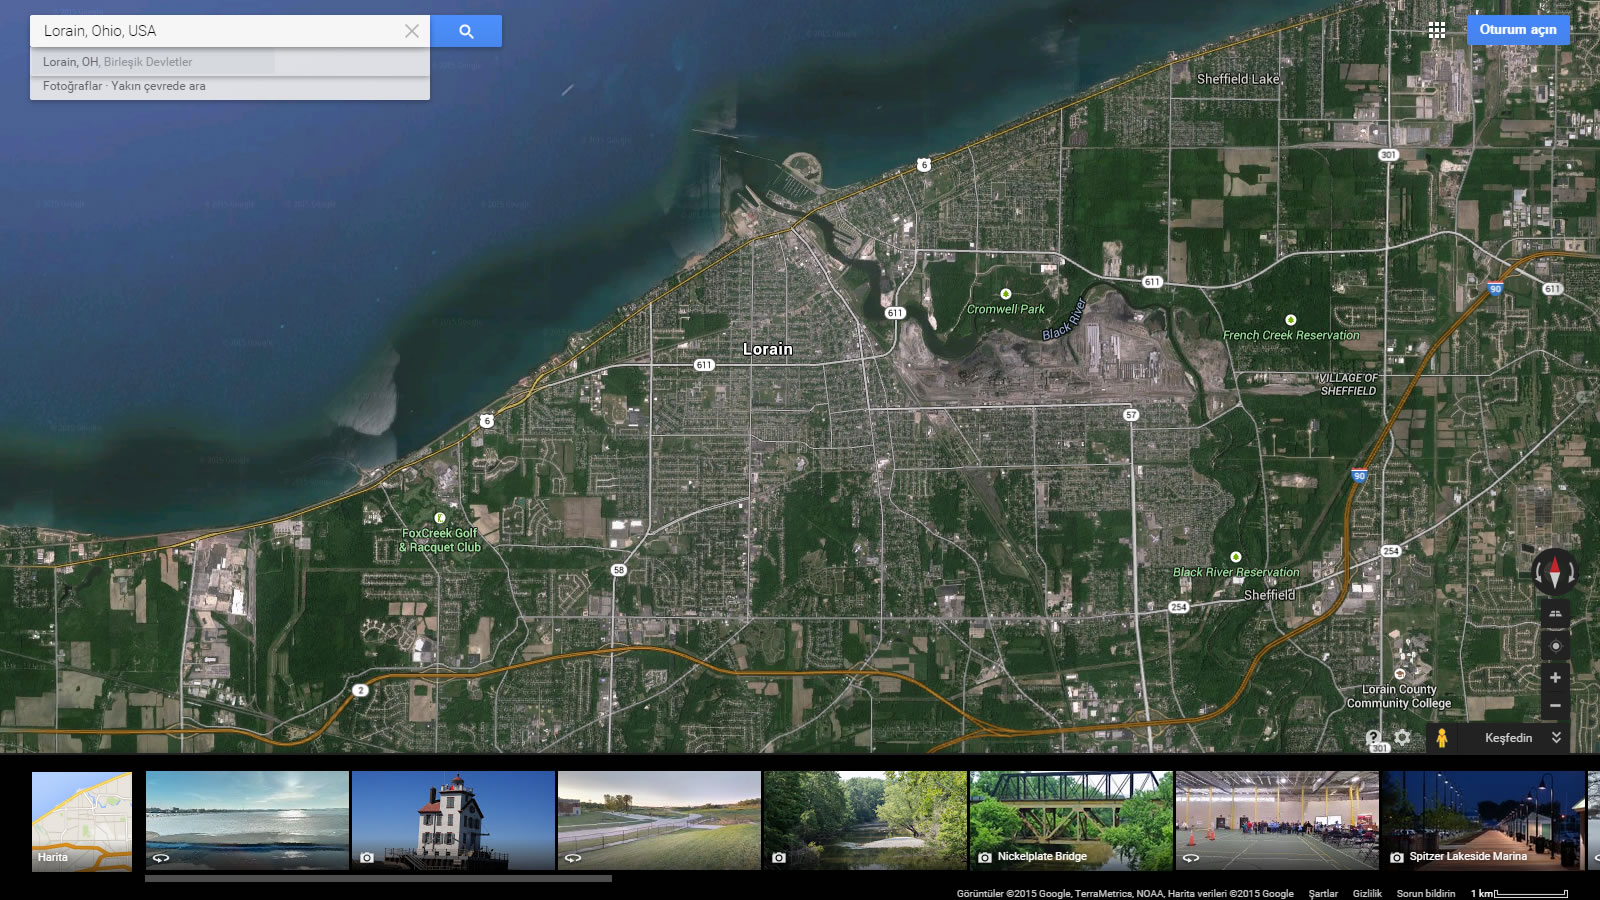Clear the search box with the X
Screen dimensions: 1600x900
point(411,31)
